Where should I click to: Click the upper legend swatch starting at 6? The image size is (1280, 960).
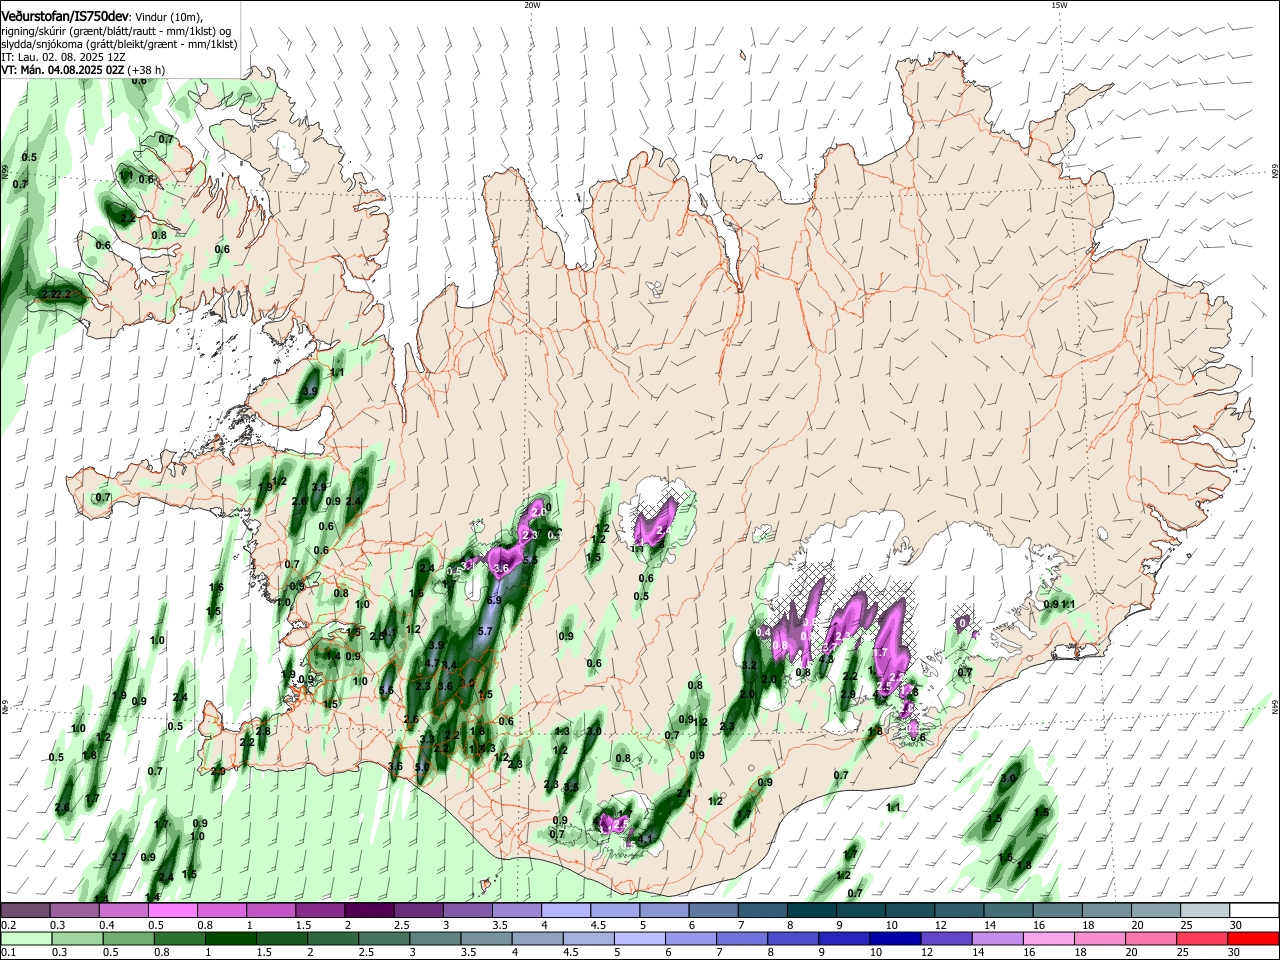point(713,910)
